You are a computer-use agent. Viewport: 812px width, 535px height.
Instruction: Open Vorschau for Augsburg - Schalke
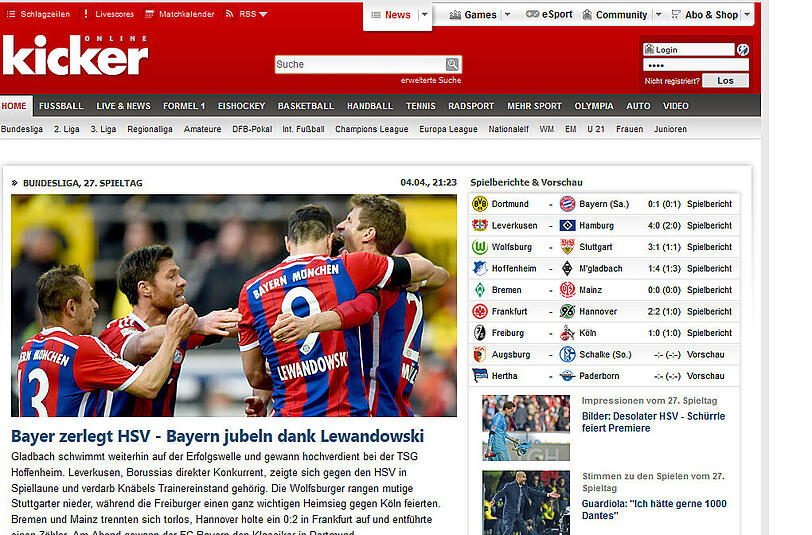705,355
